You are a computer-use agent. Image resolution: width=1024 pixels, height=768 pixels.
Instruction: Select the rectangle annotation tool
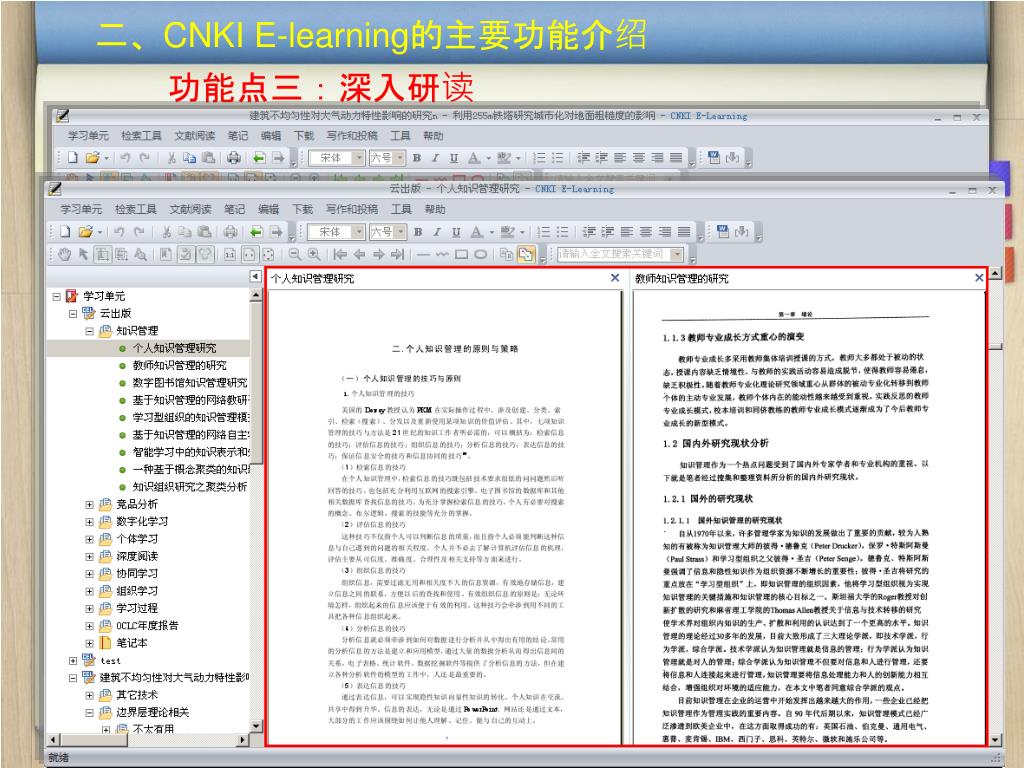pos(462,254)
